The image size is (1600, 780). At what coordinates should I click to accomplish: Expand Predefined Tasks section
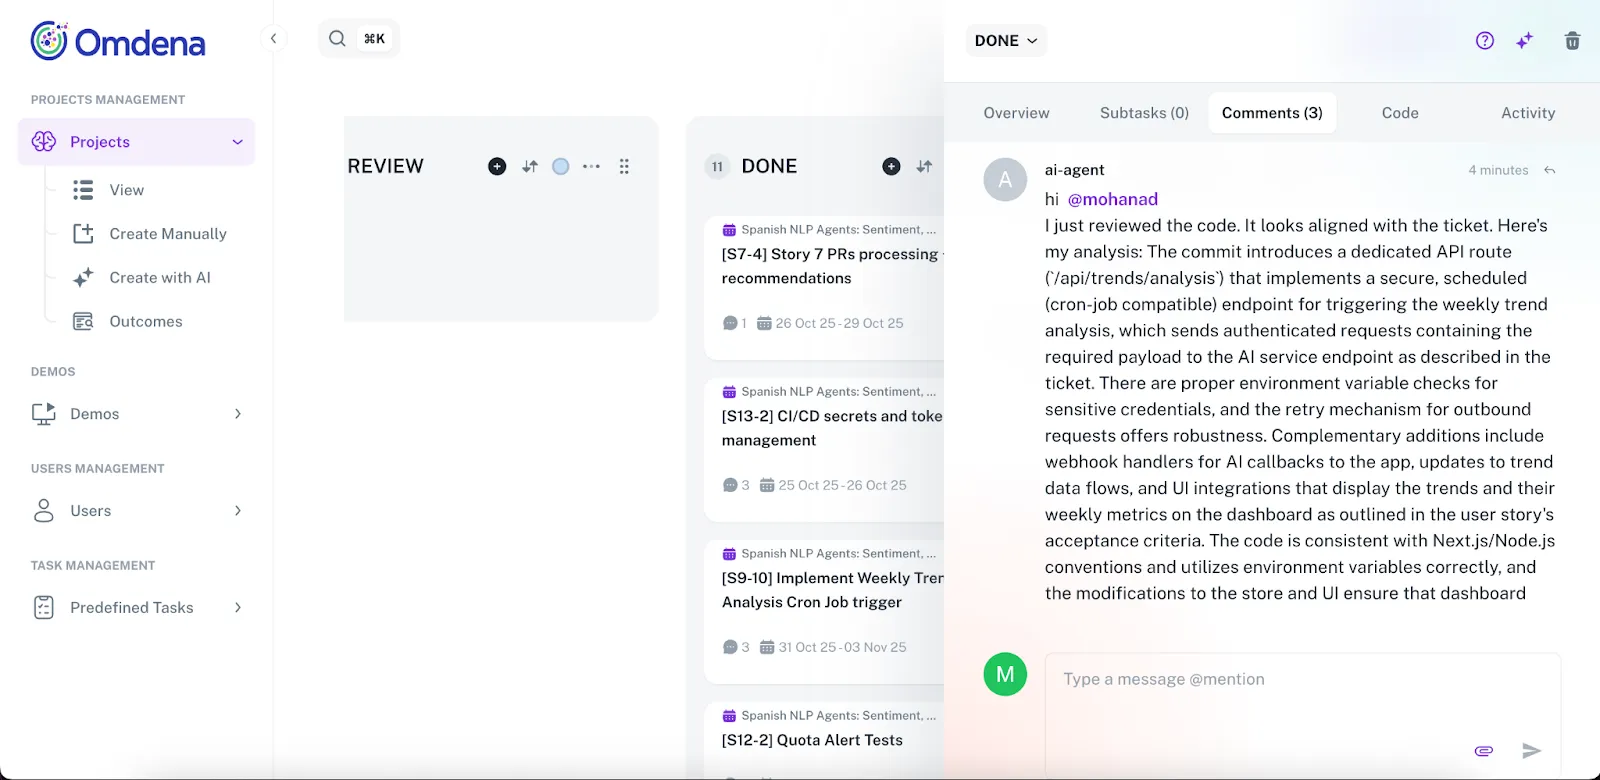point(238,608)
